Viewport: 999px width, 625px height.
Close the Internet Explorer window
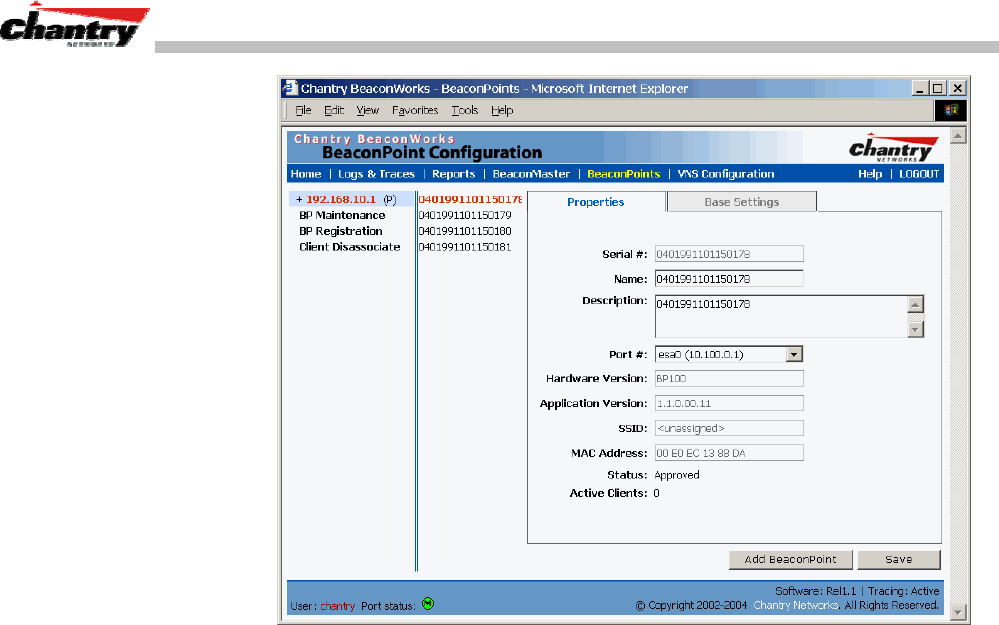(x=958, y=89)
